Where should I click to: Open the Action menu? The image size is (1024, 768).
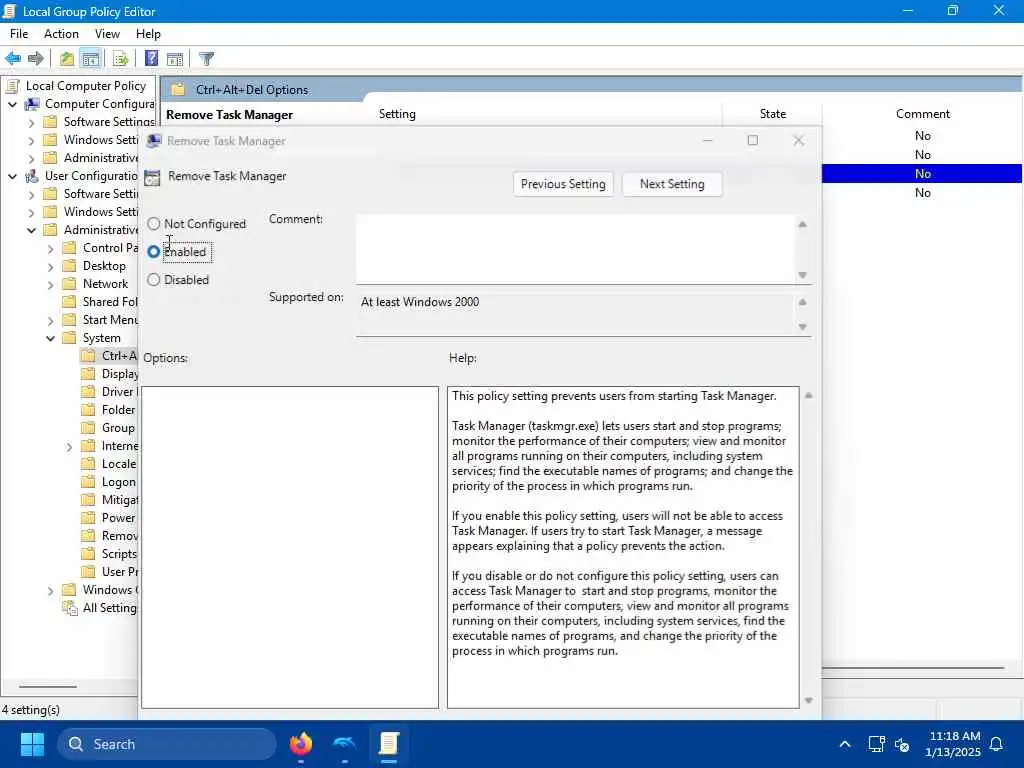pos(61,34)
